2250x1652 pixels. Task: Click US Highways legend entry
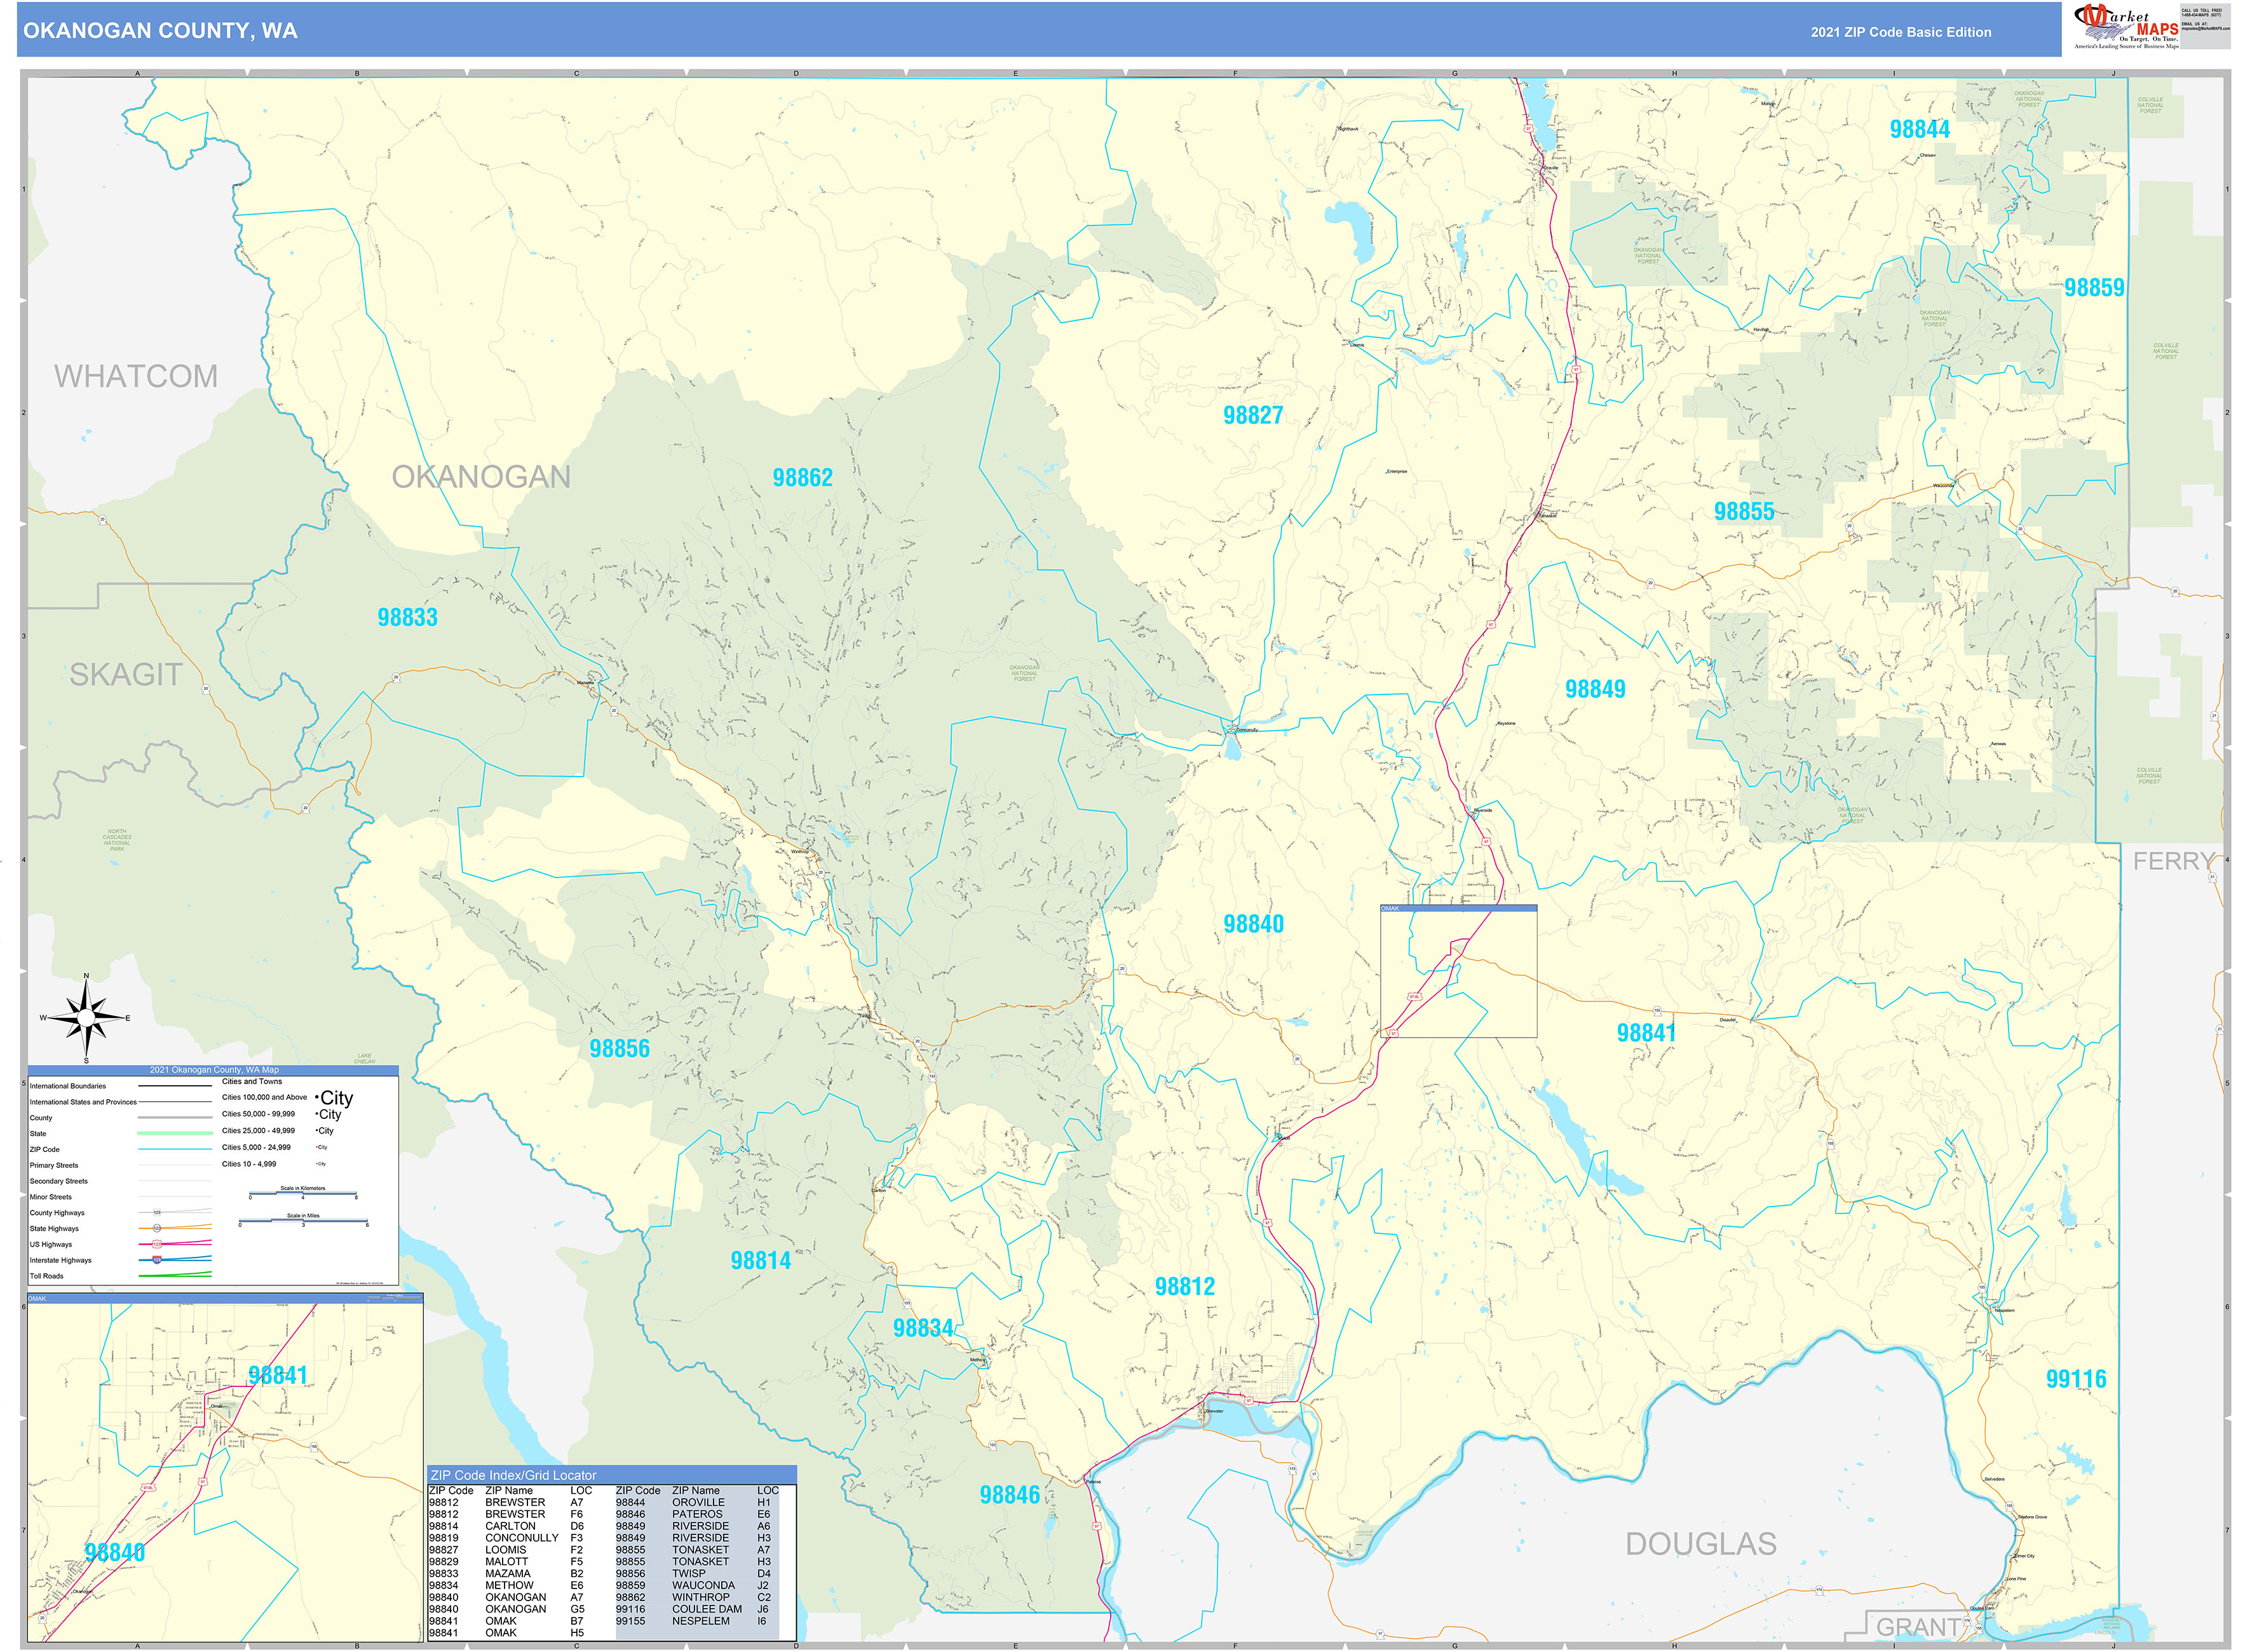pos(51,1245)
